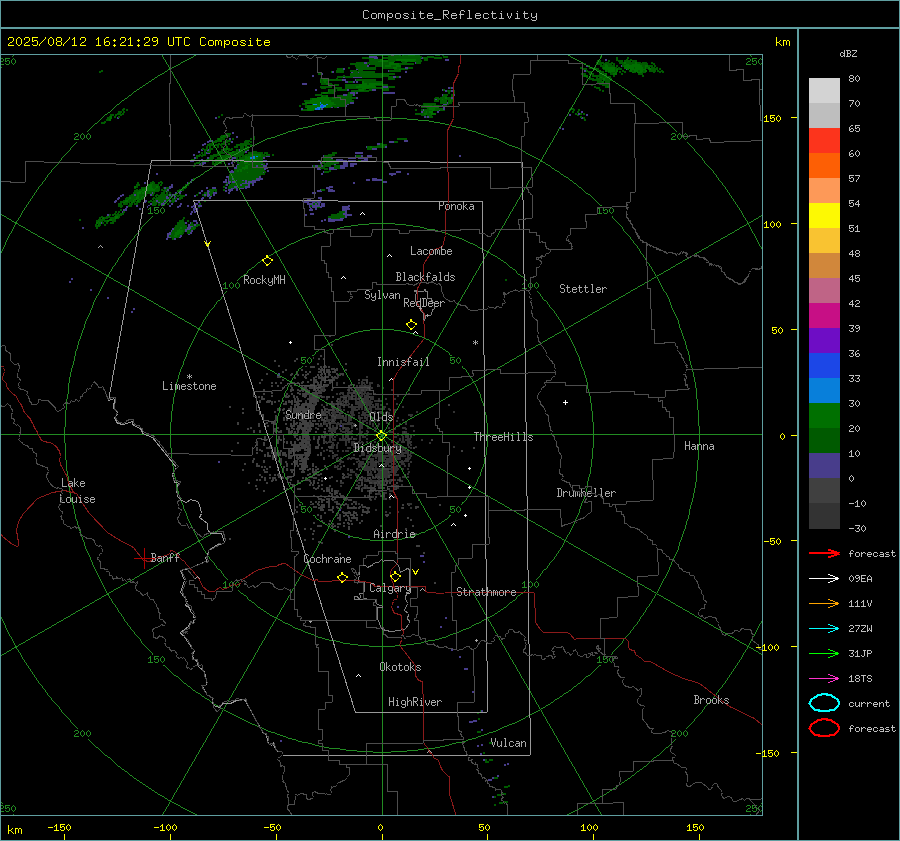Click the Ponoka city label
This screenshot has height=841, width=900.
pyautogui.click(x=456, y=206)
